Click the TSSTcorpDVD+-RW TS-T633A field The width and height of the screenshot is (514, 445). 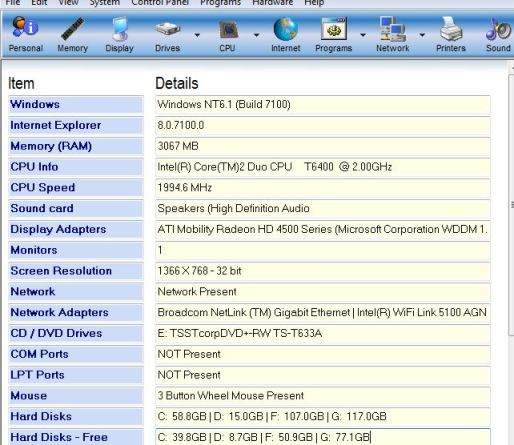coord(323,333)
